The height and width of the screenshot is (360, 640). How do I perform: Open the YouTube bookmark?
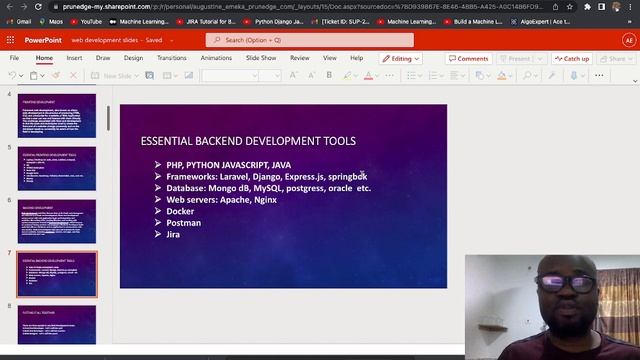(87, 22)
